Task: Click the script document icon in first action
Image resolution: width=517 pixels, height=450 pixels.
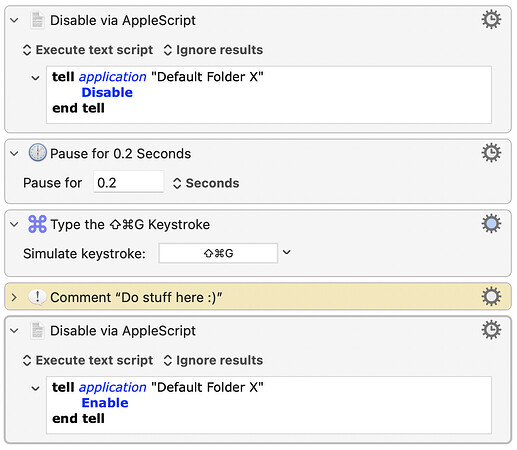Action: pyautogui.click(x=37, y=20)
